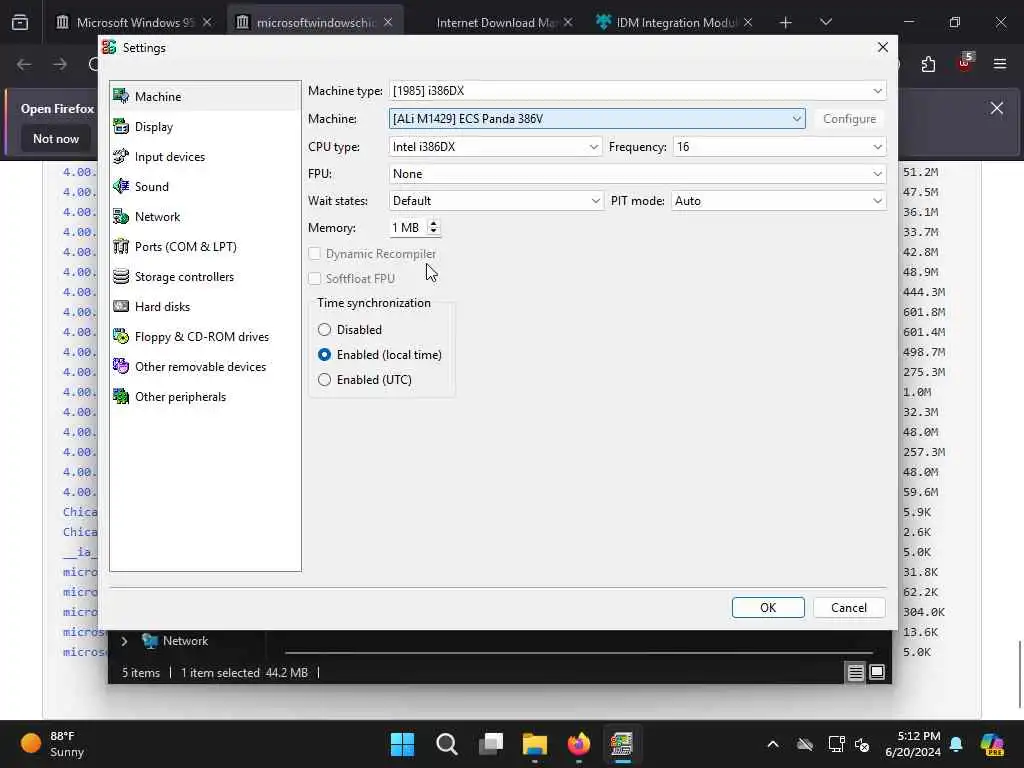Open the Machine dropdown showing ECS Panda 386V
Viewport: 1024px width, 768px height.
click(597, 119)
